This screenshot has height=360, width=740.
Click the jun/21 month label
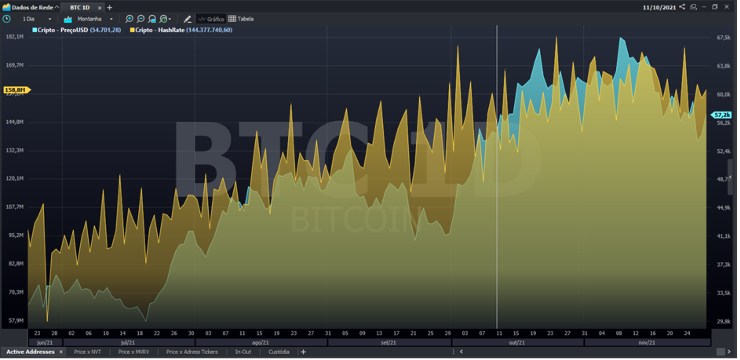pos(45,343)
